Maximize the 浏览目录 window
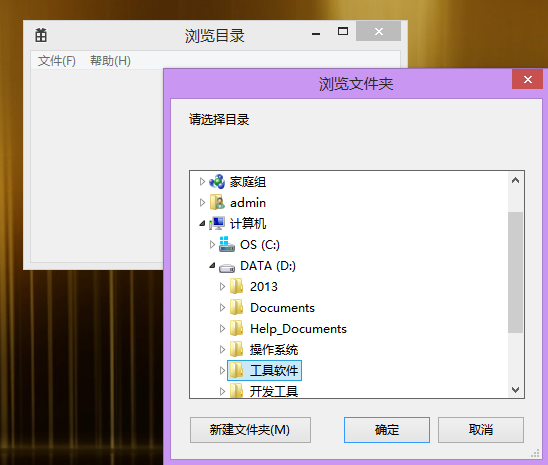The width and height of the screenshot is (548, 465). (343, 31)
